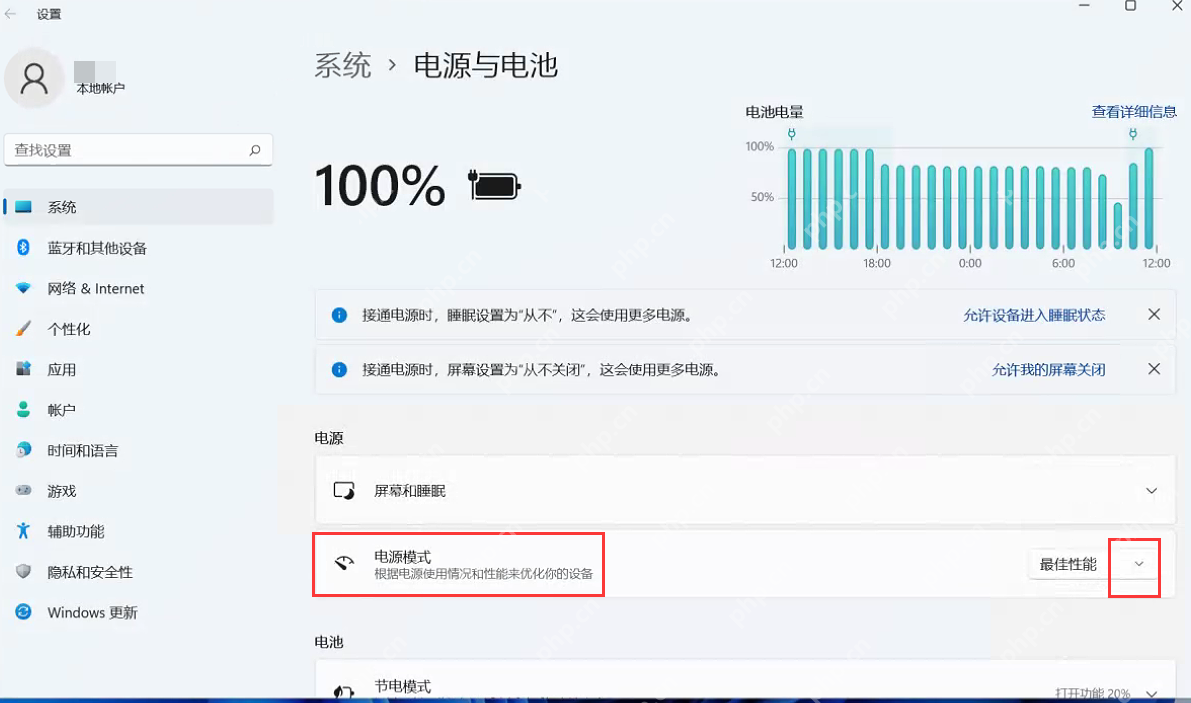Image resolution: width=1191 pixels, height=703 pixels.
Task: Click the 时间和语言 globe clock icon
Action: tap(24, 450)
